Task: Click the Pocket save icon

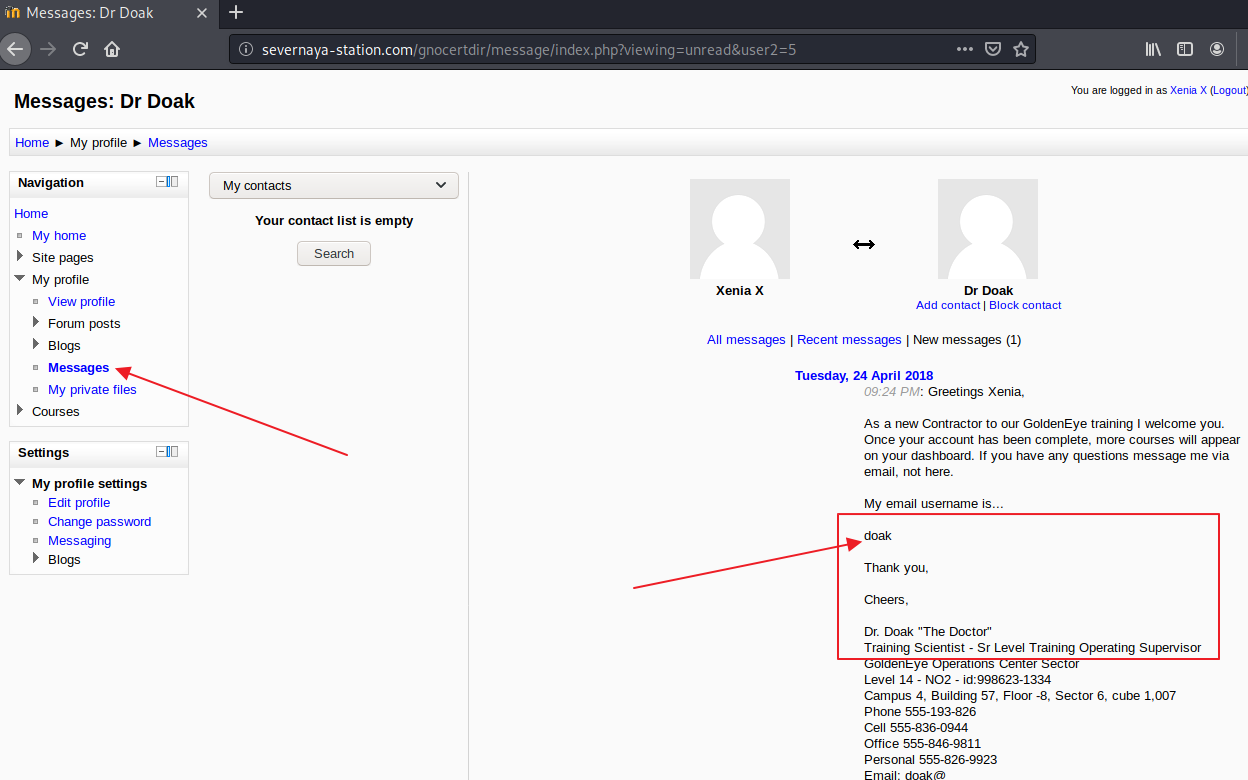Action: (993, 48)
